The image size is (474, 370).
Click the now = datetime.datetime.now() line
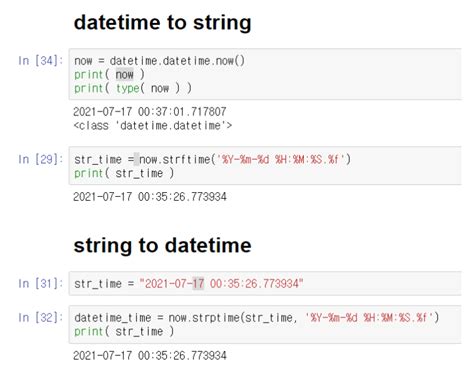pos(160,61)
